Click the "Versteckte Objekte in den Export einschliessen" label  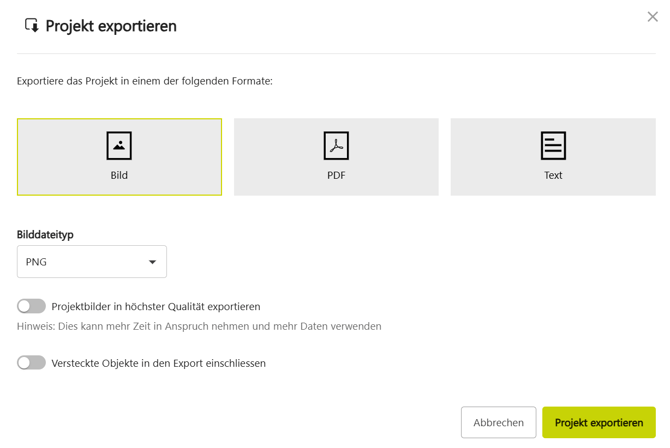point(158,363)
